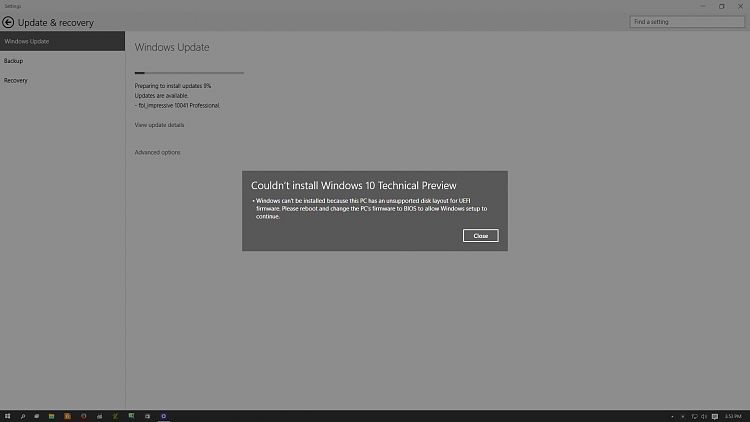Open the Advanced options link
750x422 pixels.
(157, 152)
